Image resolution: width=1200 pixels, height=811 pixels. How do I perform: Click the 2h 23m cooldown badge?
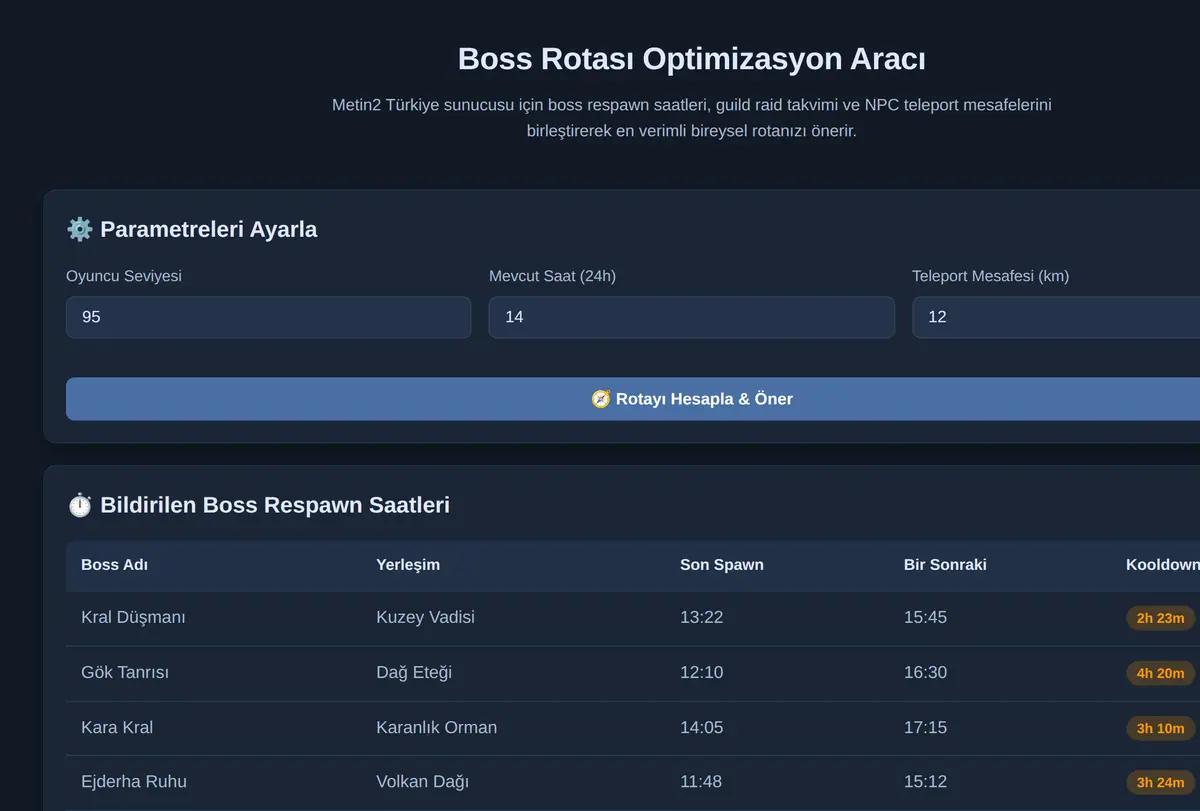(1160, 618)
